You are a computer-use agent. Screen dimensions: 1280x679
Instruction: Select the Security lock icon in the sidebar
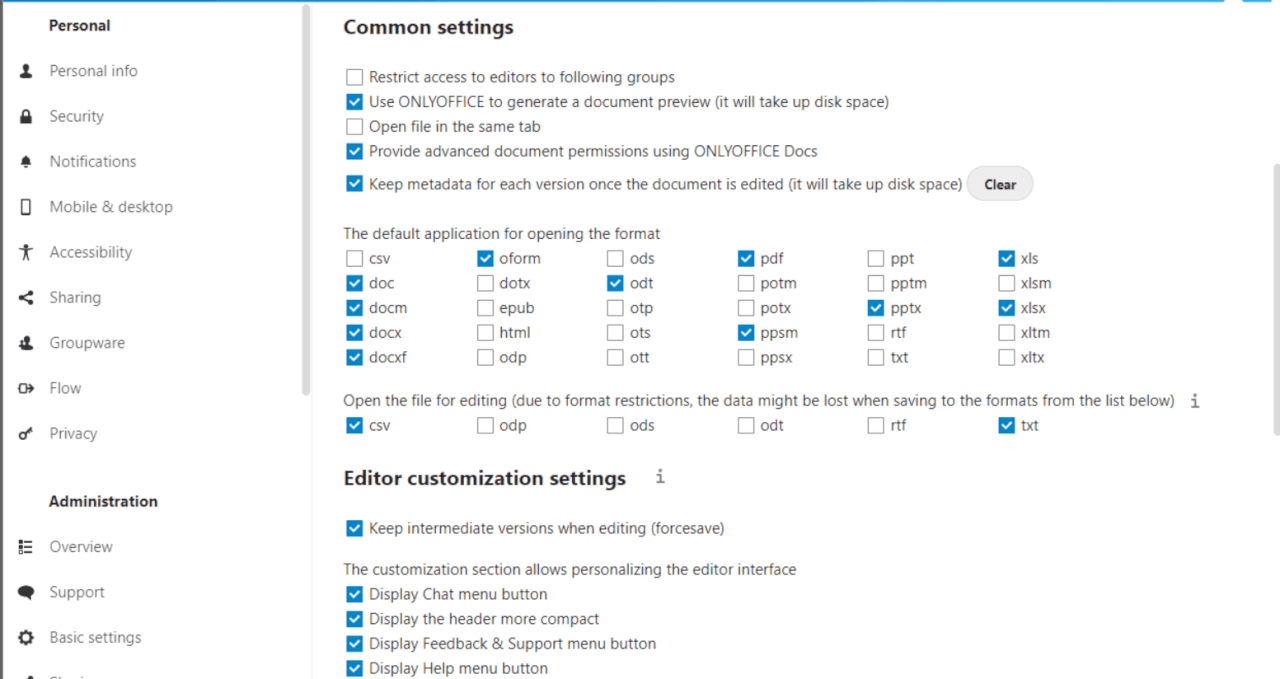click(x=25, y=116)
